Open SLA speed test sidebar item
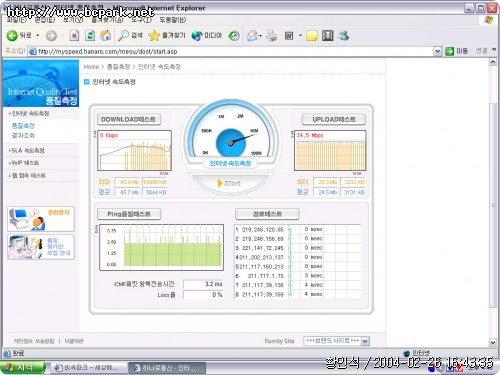500x375 pixels. click(x=28, y=151)
